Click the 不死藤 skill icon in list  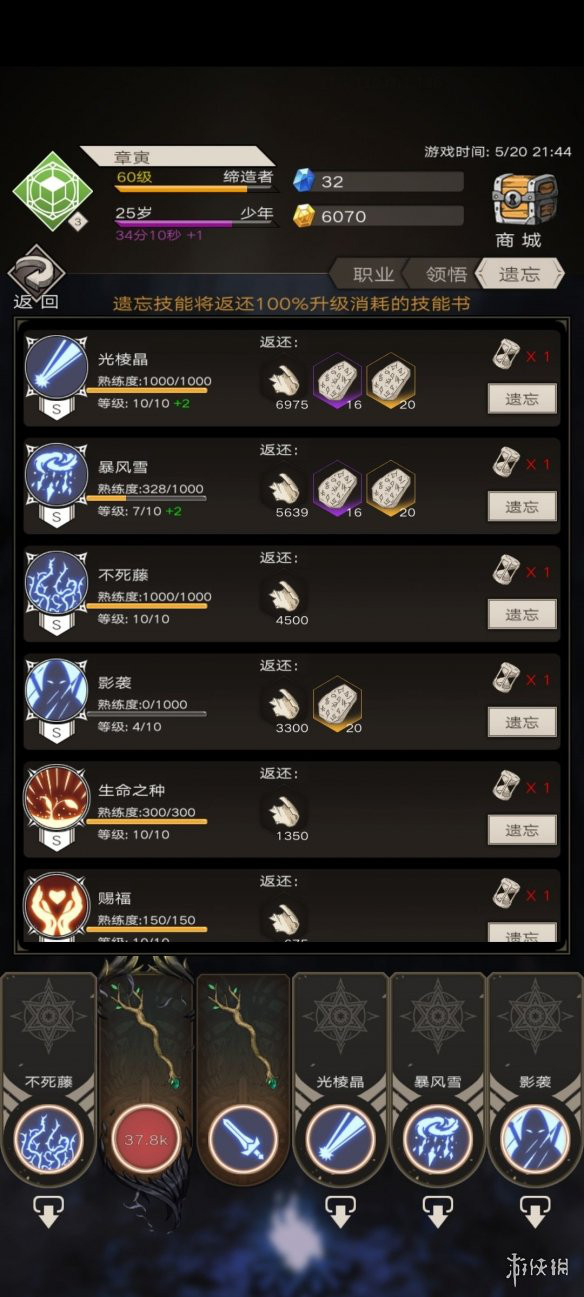click(56, 583)
